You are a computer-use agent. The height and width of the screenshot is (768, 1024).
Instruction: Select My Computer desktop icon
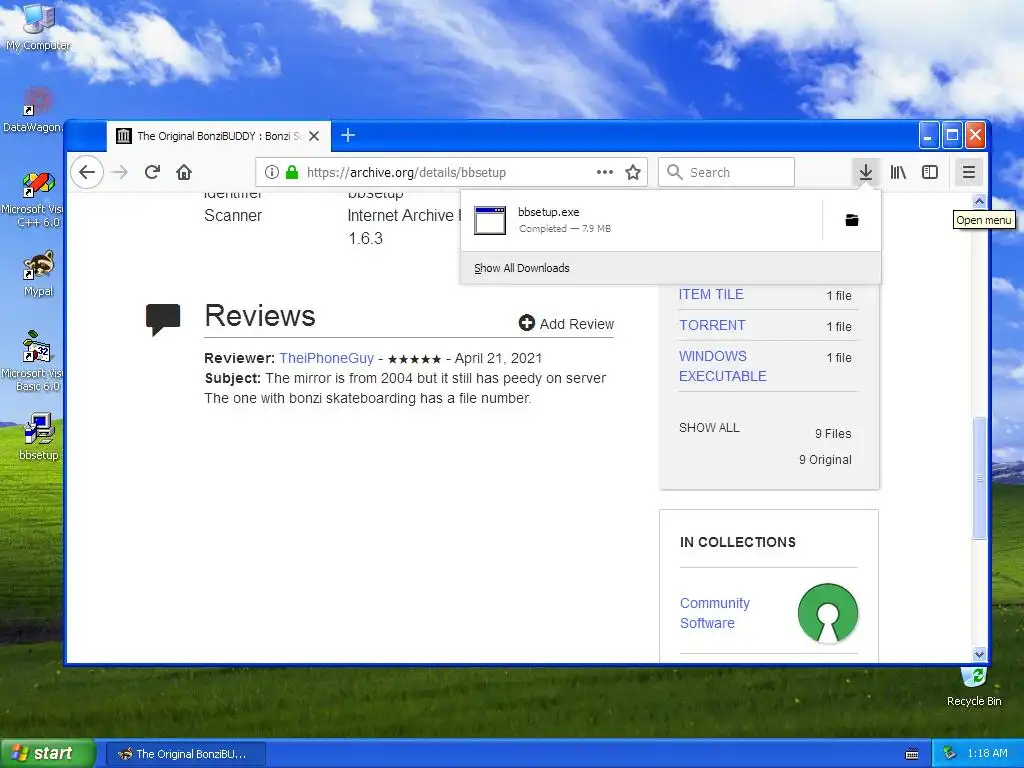[38, 26]
